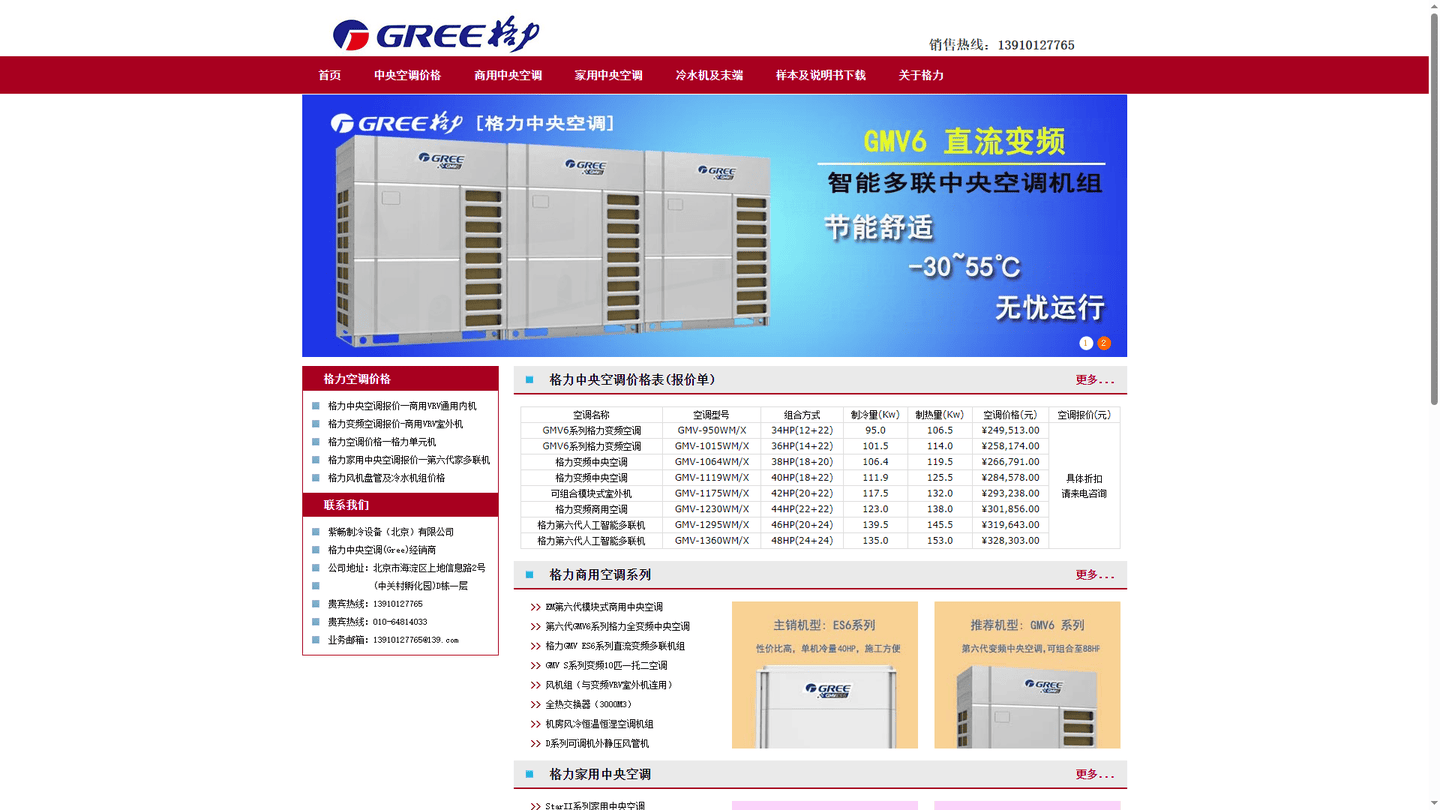This screenshot has height=810, width=1440.
Task: Open 格力变频空调报价-商用VRV室外机 link
Action: (395, 424)
